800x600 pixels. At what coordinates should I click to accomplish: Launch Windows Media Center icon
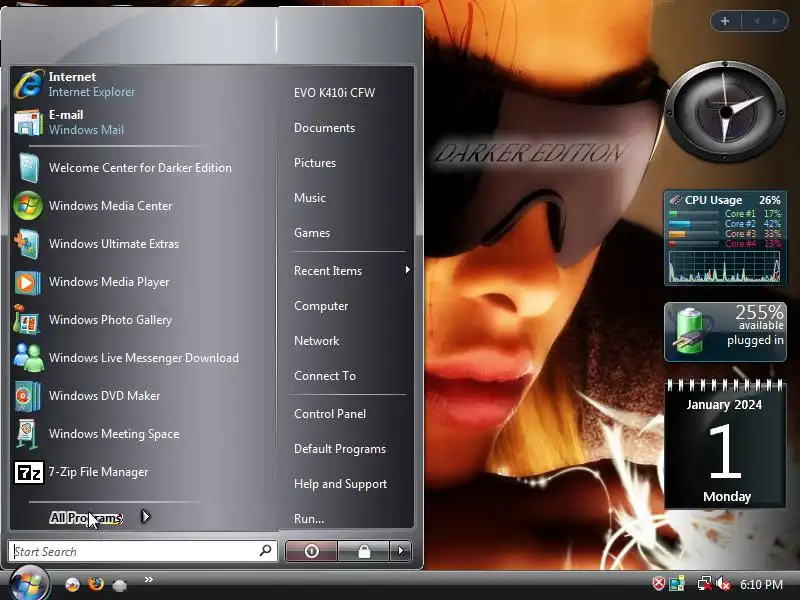click(x=28, y=206)
